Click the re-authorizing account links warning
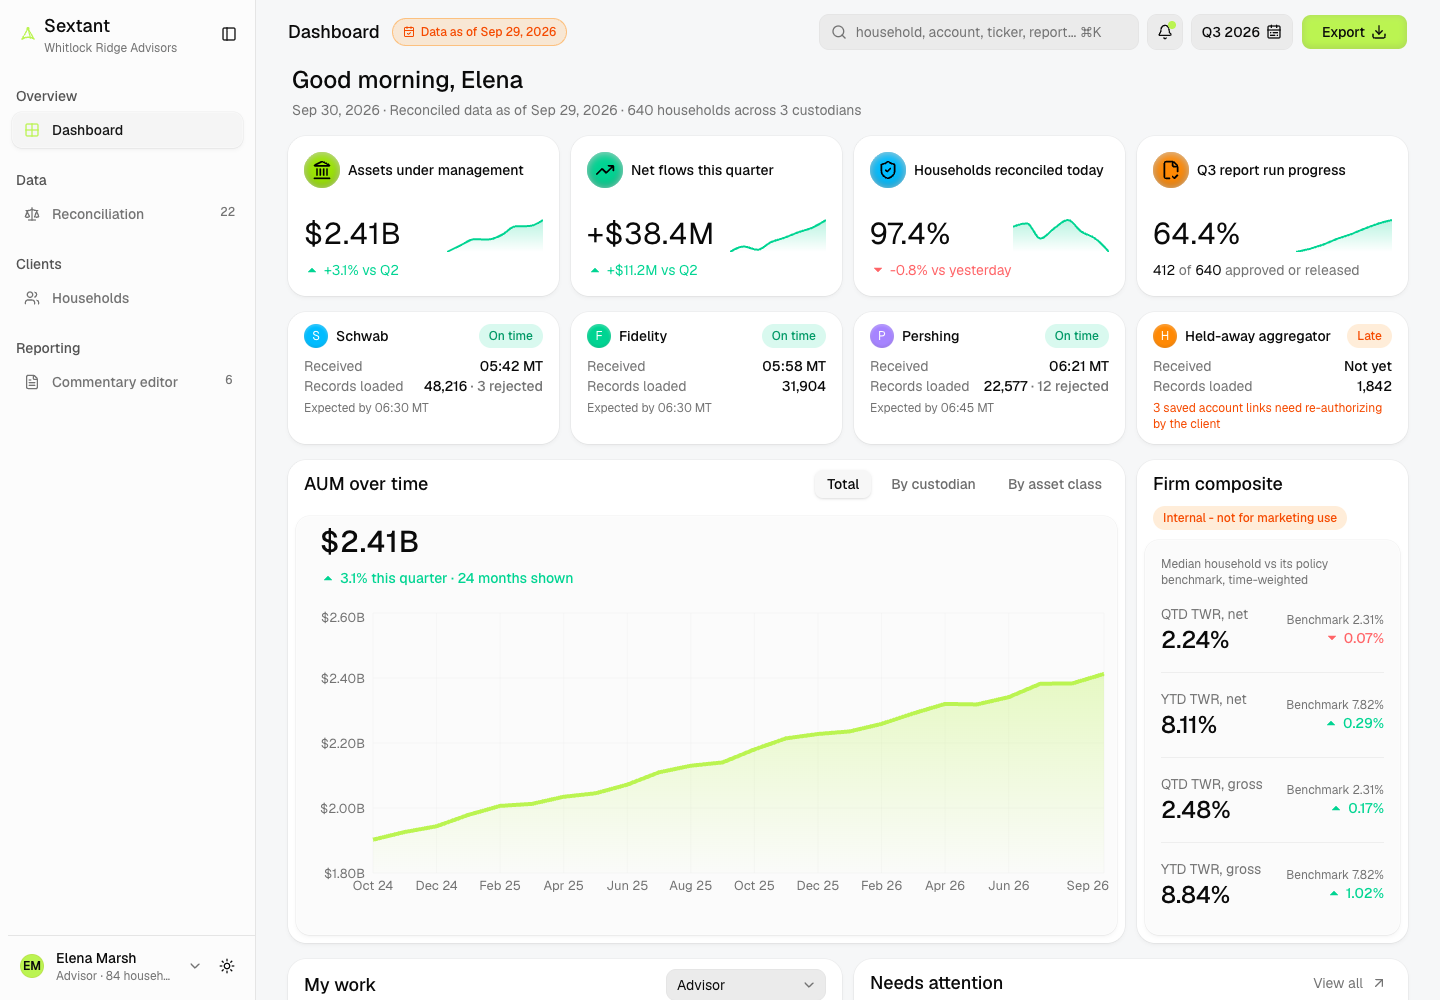 click(1267, 416)
